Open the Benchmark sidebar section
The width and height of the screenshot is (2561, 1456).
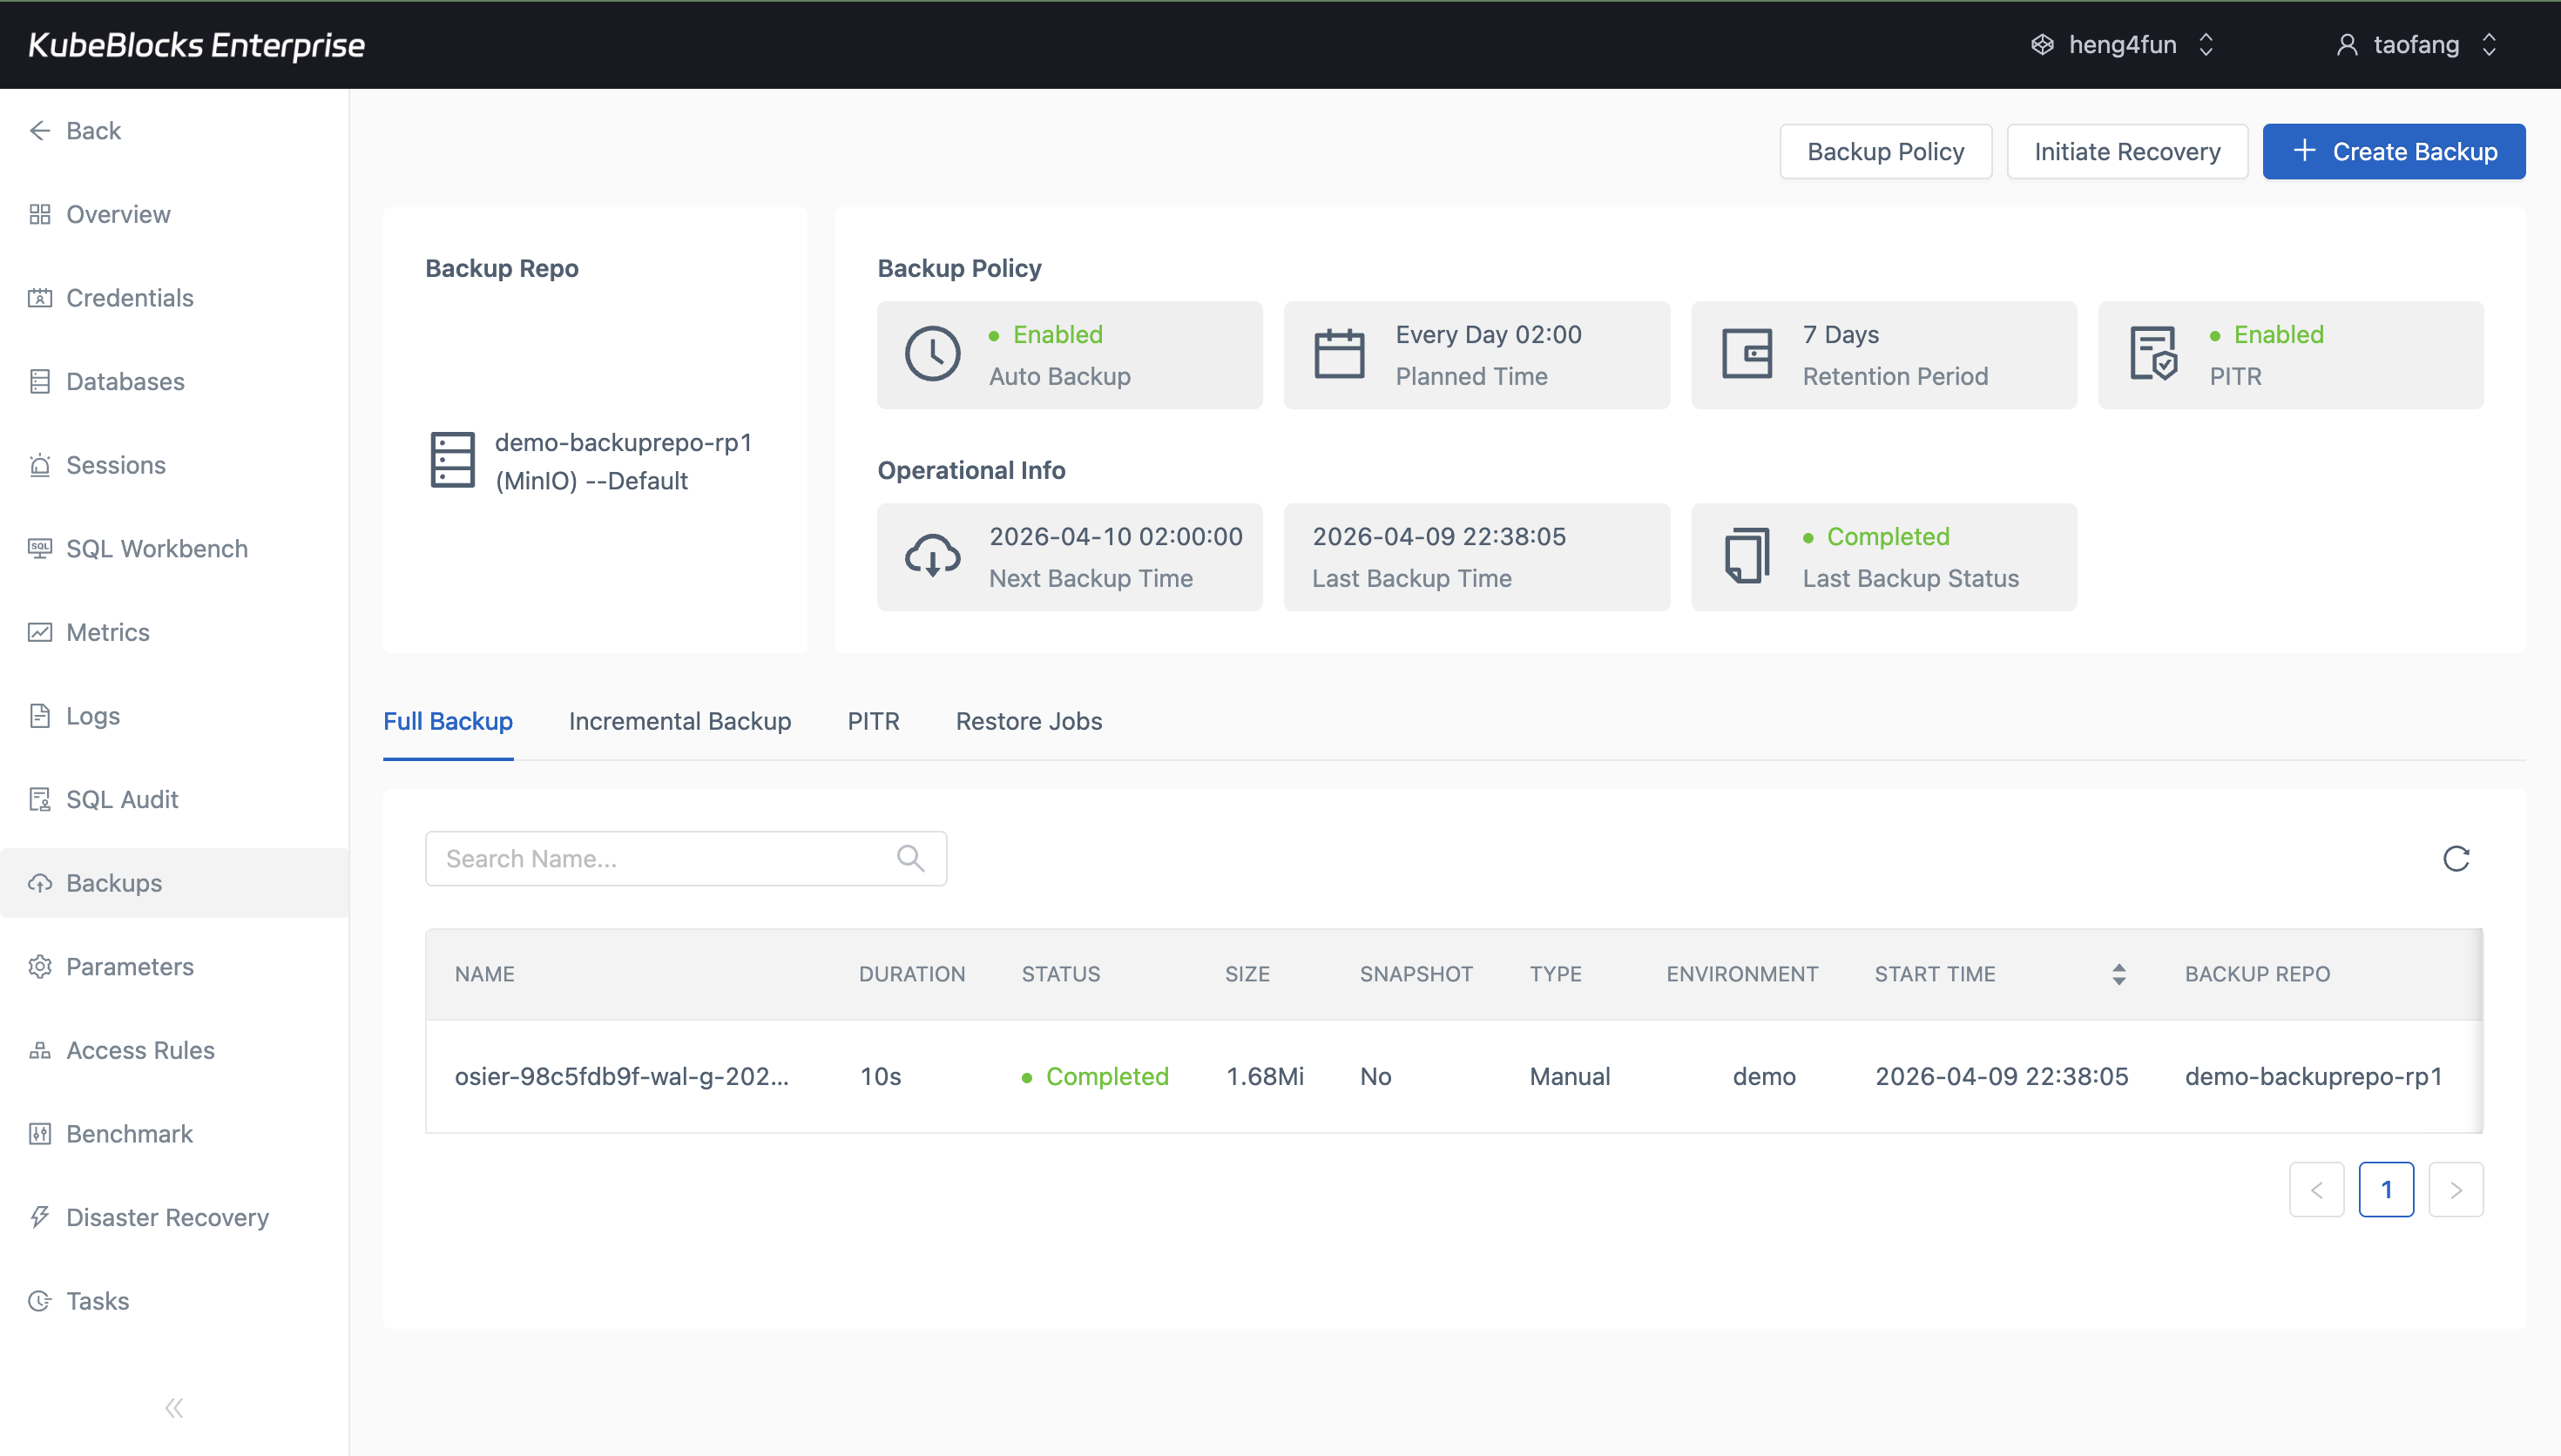[x=129, y=1133]
